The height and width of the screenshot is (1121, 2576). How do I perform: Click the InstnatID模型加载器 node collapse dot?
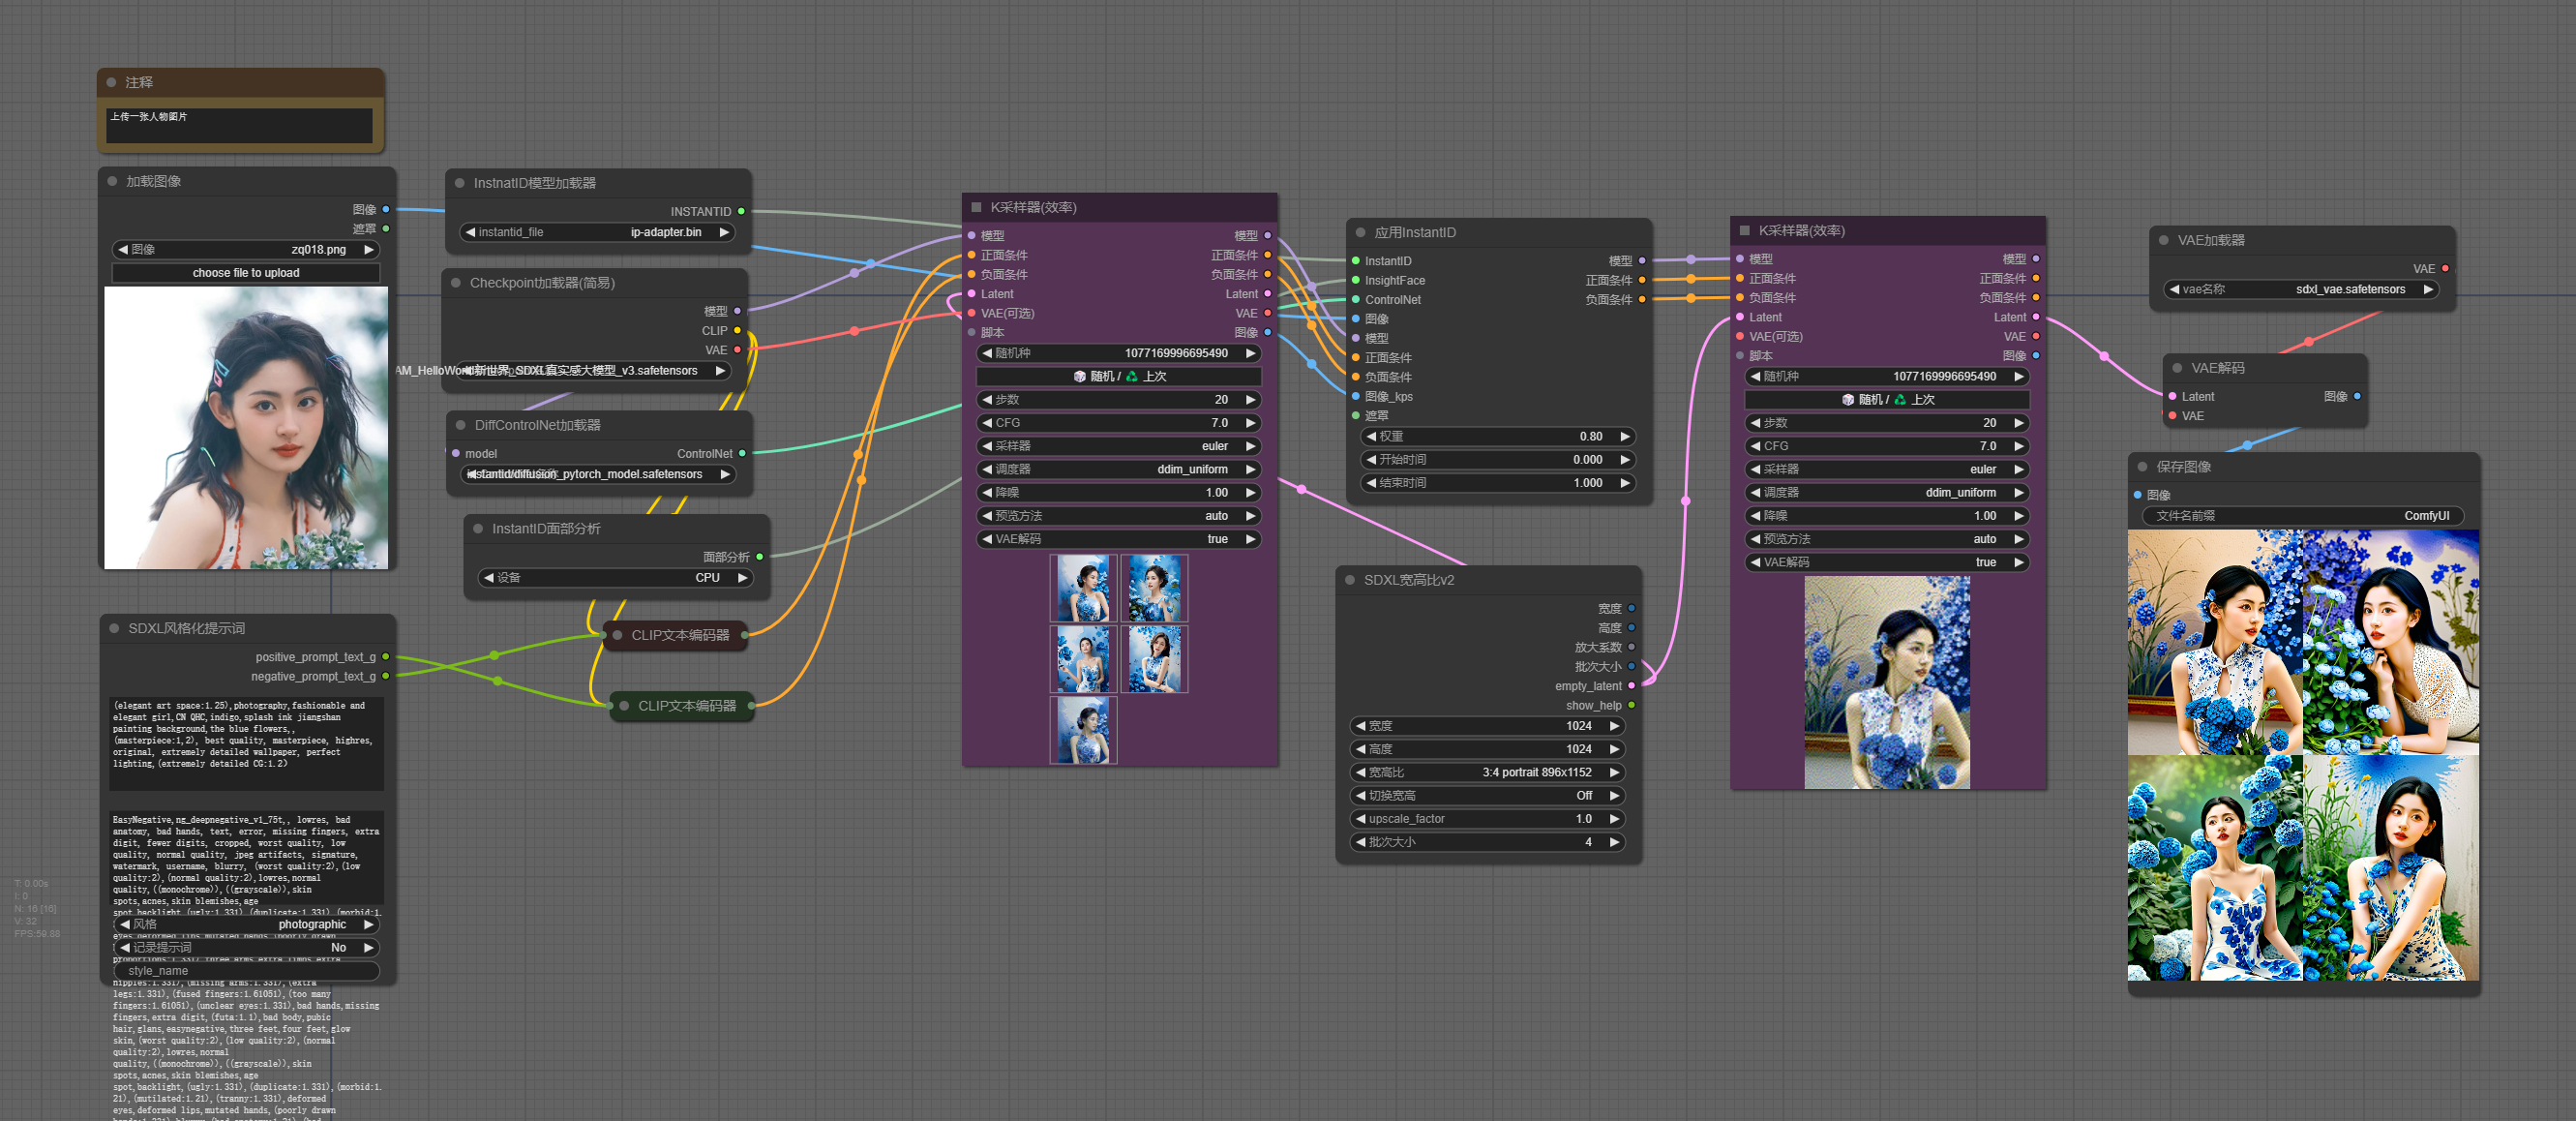[x=460, y=183]
